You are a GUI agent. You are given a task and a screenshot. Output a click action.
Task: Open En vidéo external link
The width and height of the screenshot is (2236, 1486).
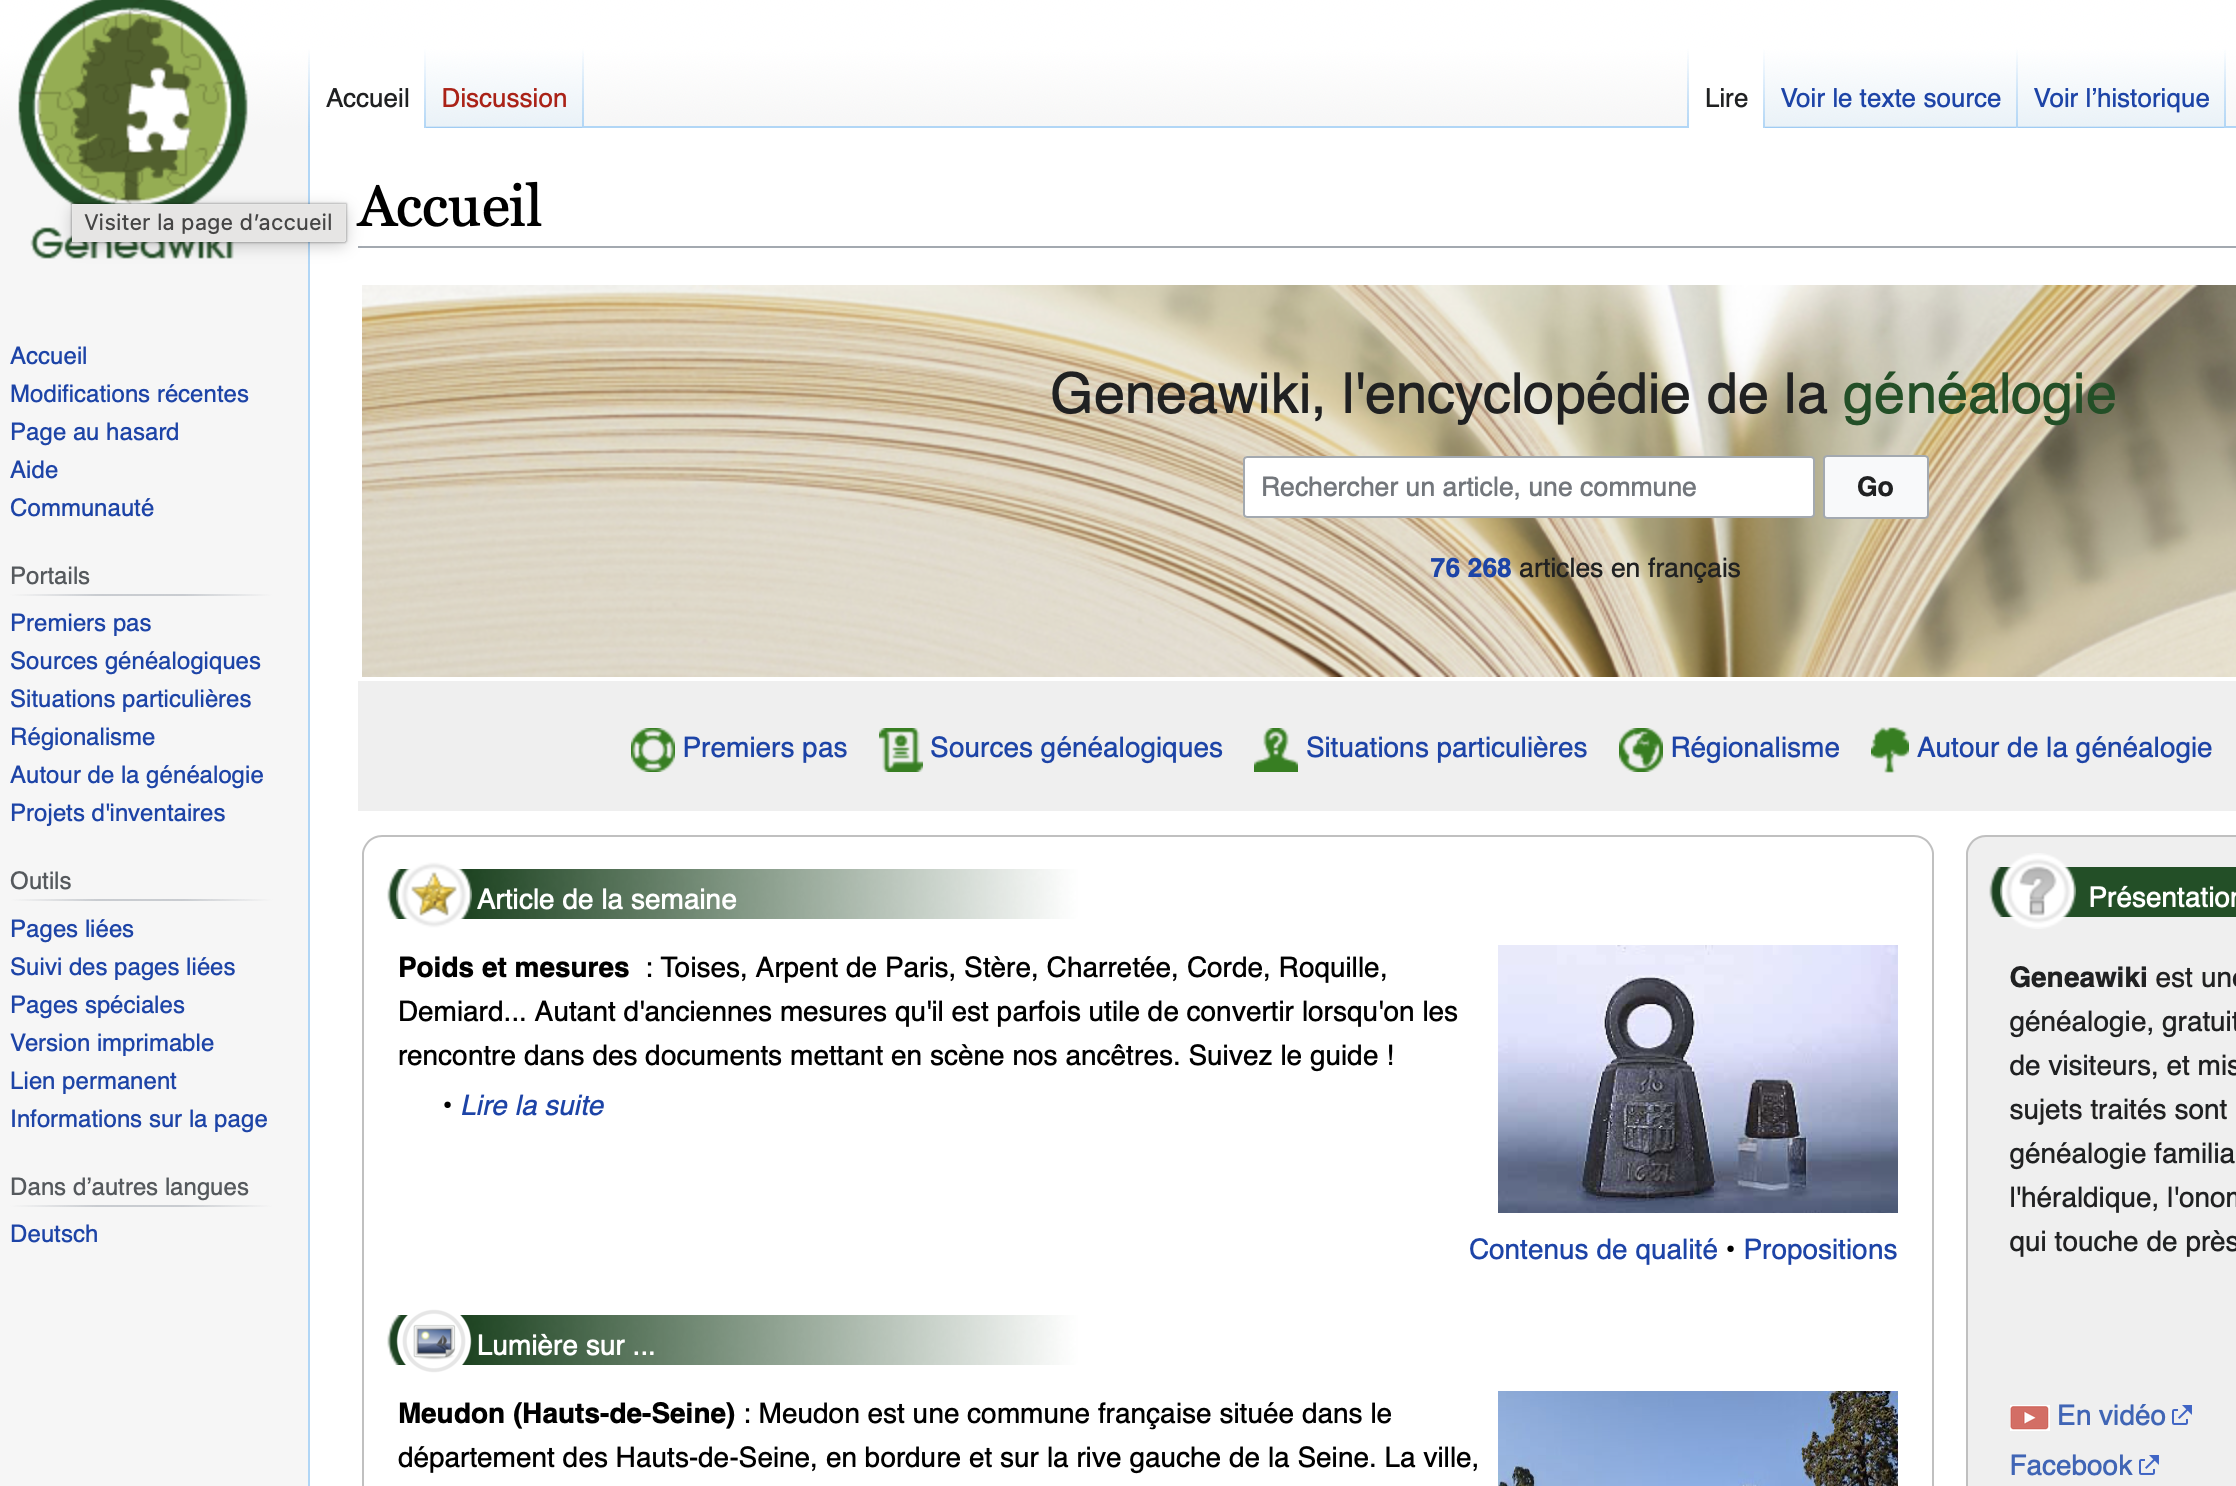2124,1416
